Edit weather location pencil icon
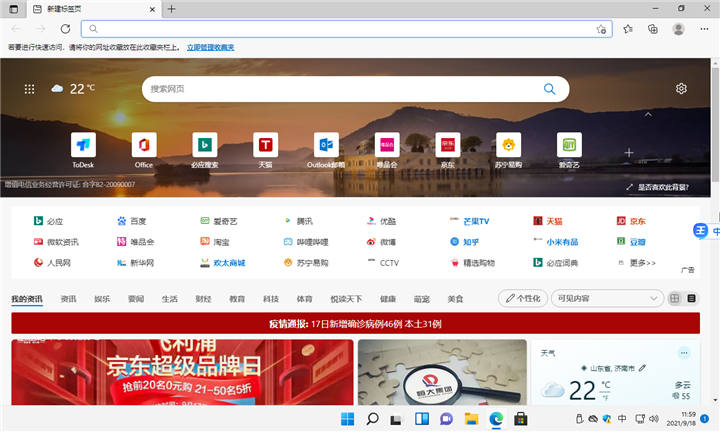Image resolution: width=720 pixels, height=432 pixels. click(x=642, y=368)
